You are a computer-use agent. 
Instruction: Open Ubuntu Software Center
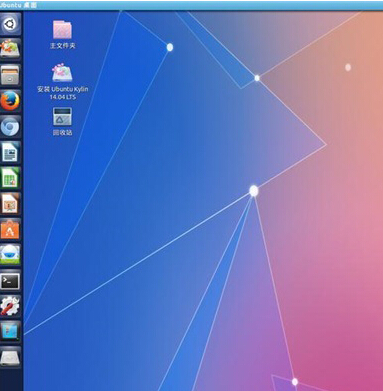pos(10,229)
